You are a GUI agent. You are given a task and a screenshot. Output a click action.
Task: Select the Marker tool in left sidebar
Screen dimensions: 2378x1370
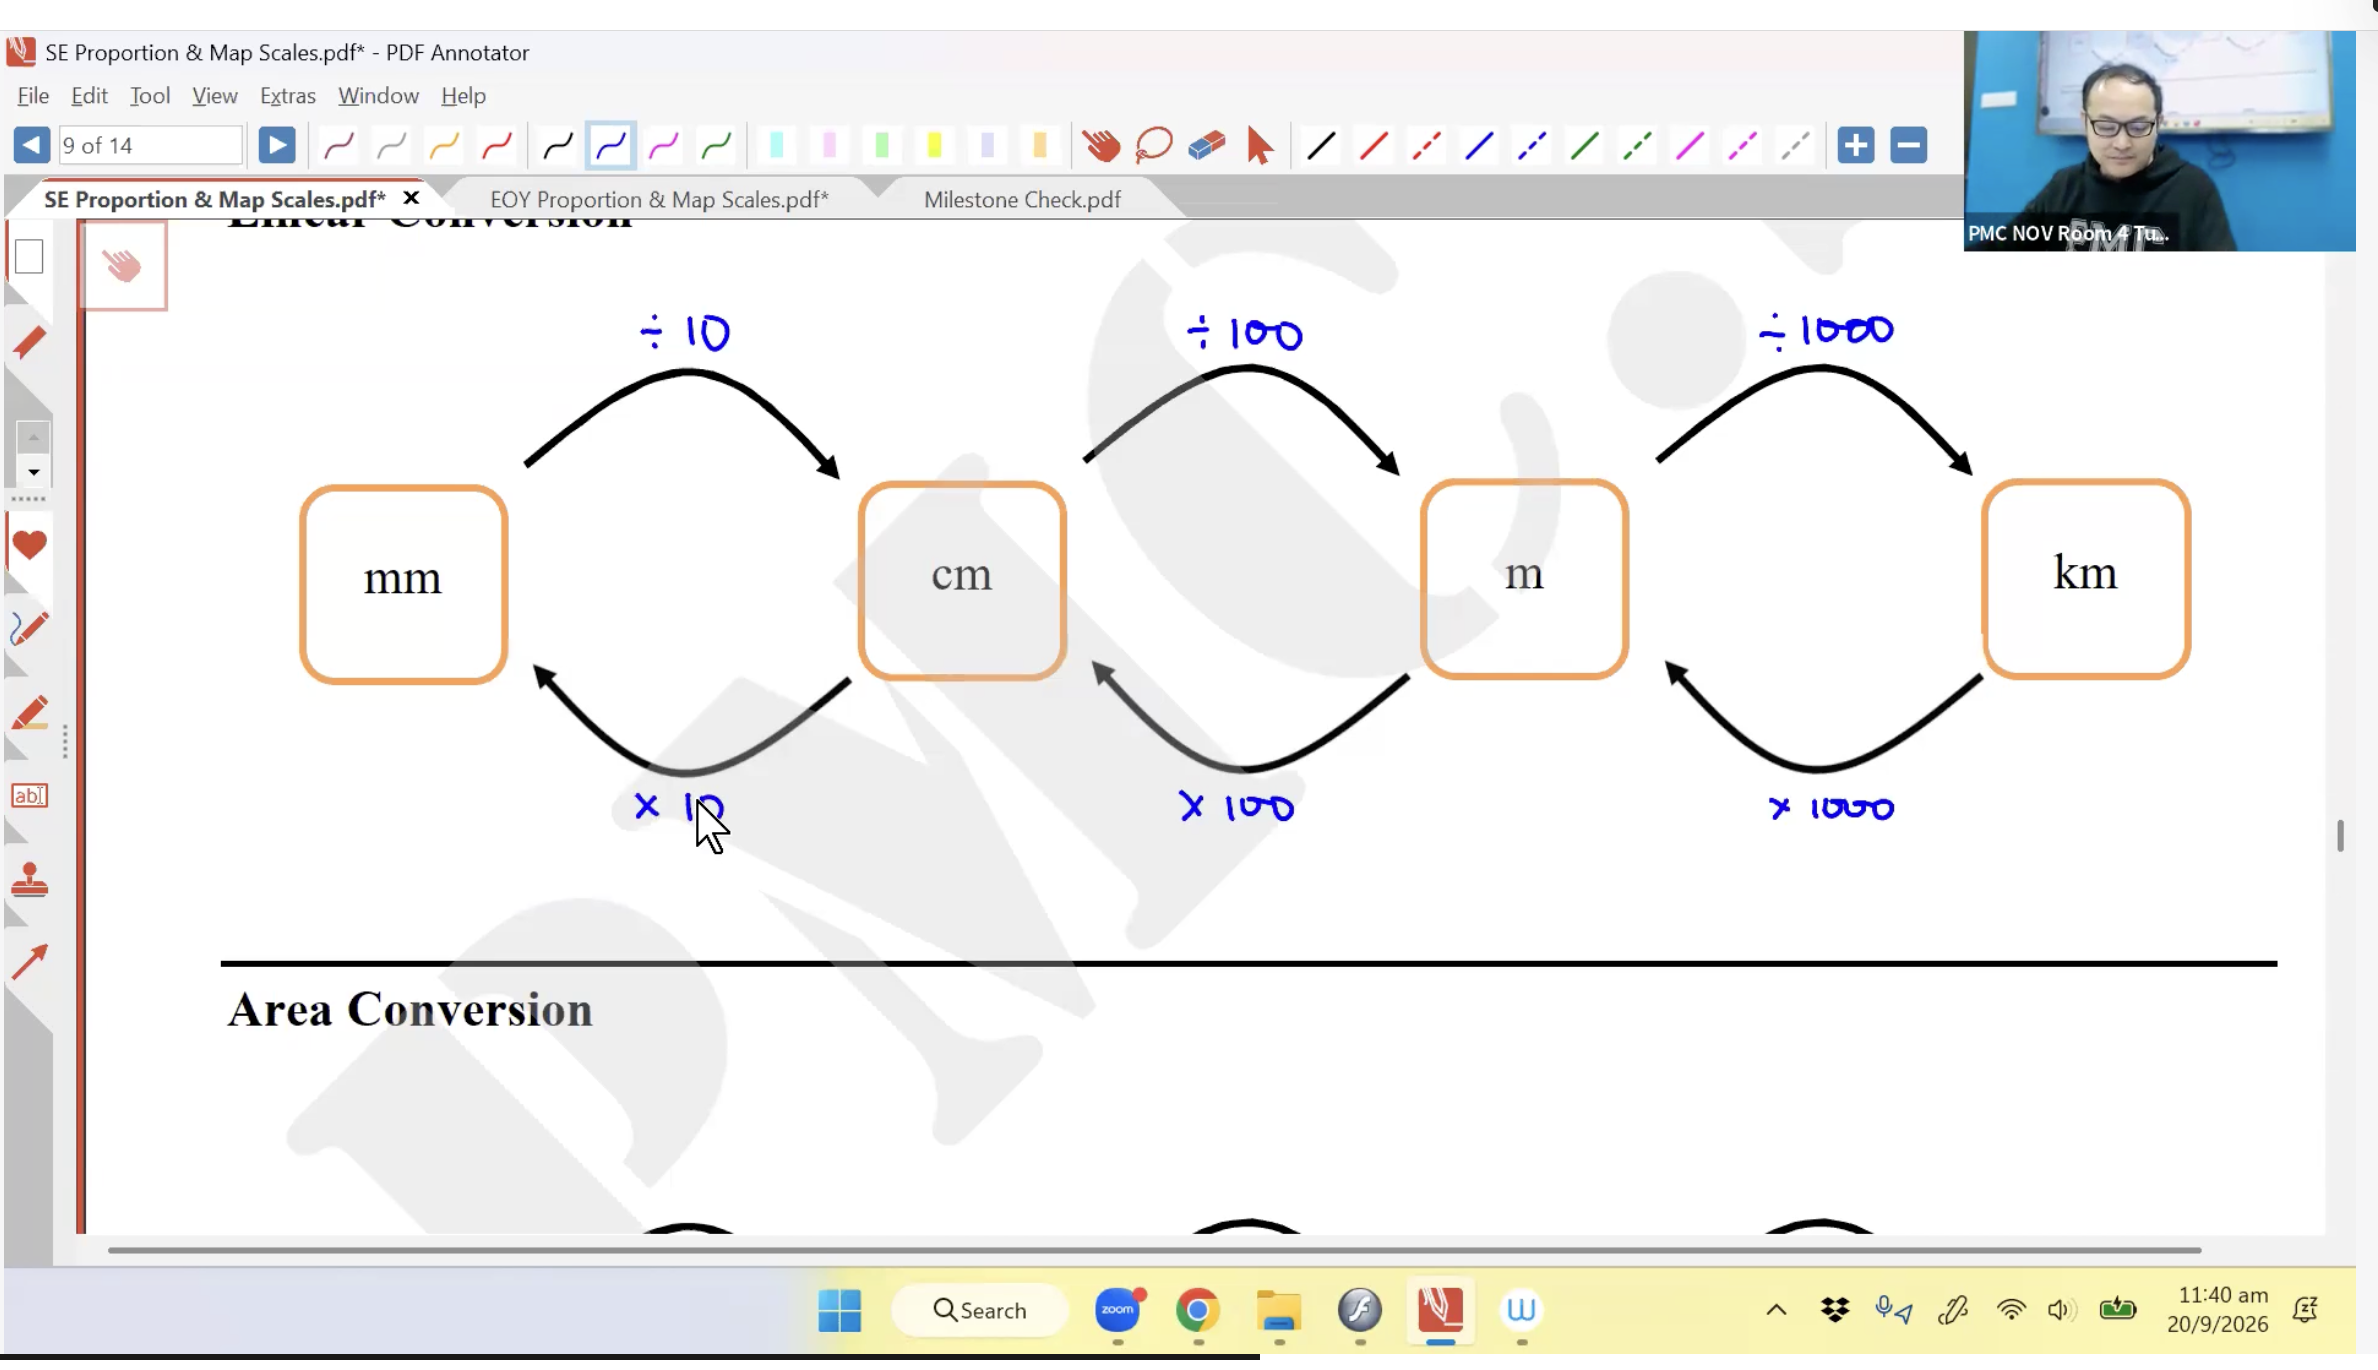coord(29,714)
